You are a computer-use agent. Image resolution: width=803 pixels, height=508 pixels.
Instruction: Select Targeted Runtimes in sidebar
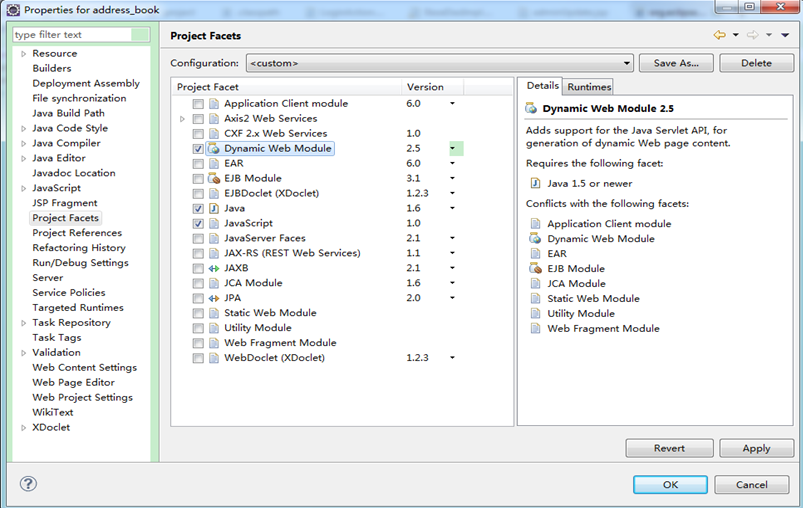click(78, 307)
